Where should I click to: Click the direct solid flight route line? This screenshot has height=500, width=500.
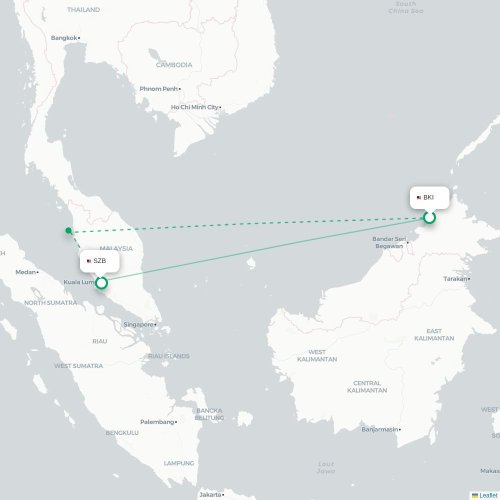pos(265,250)
